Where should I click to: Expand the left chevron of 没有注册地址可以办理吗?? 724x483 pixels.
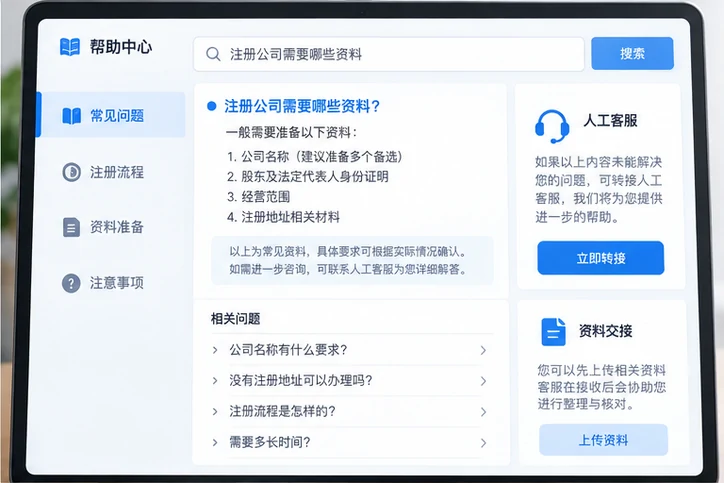215,380
